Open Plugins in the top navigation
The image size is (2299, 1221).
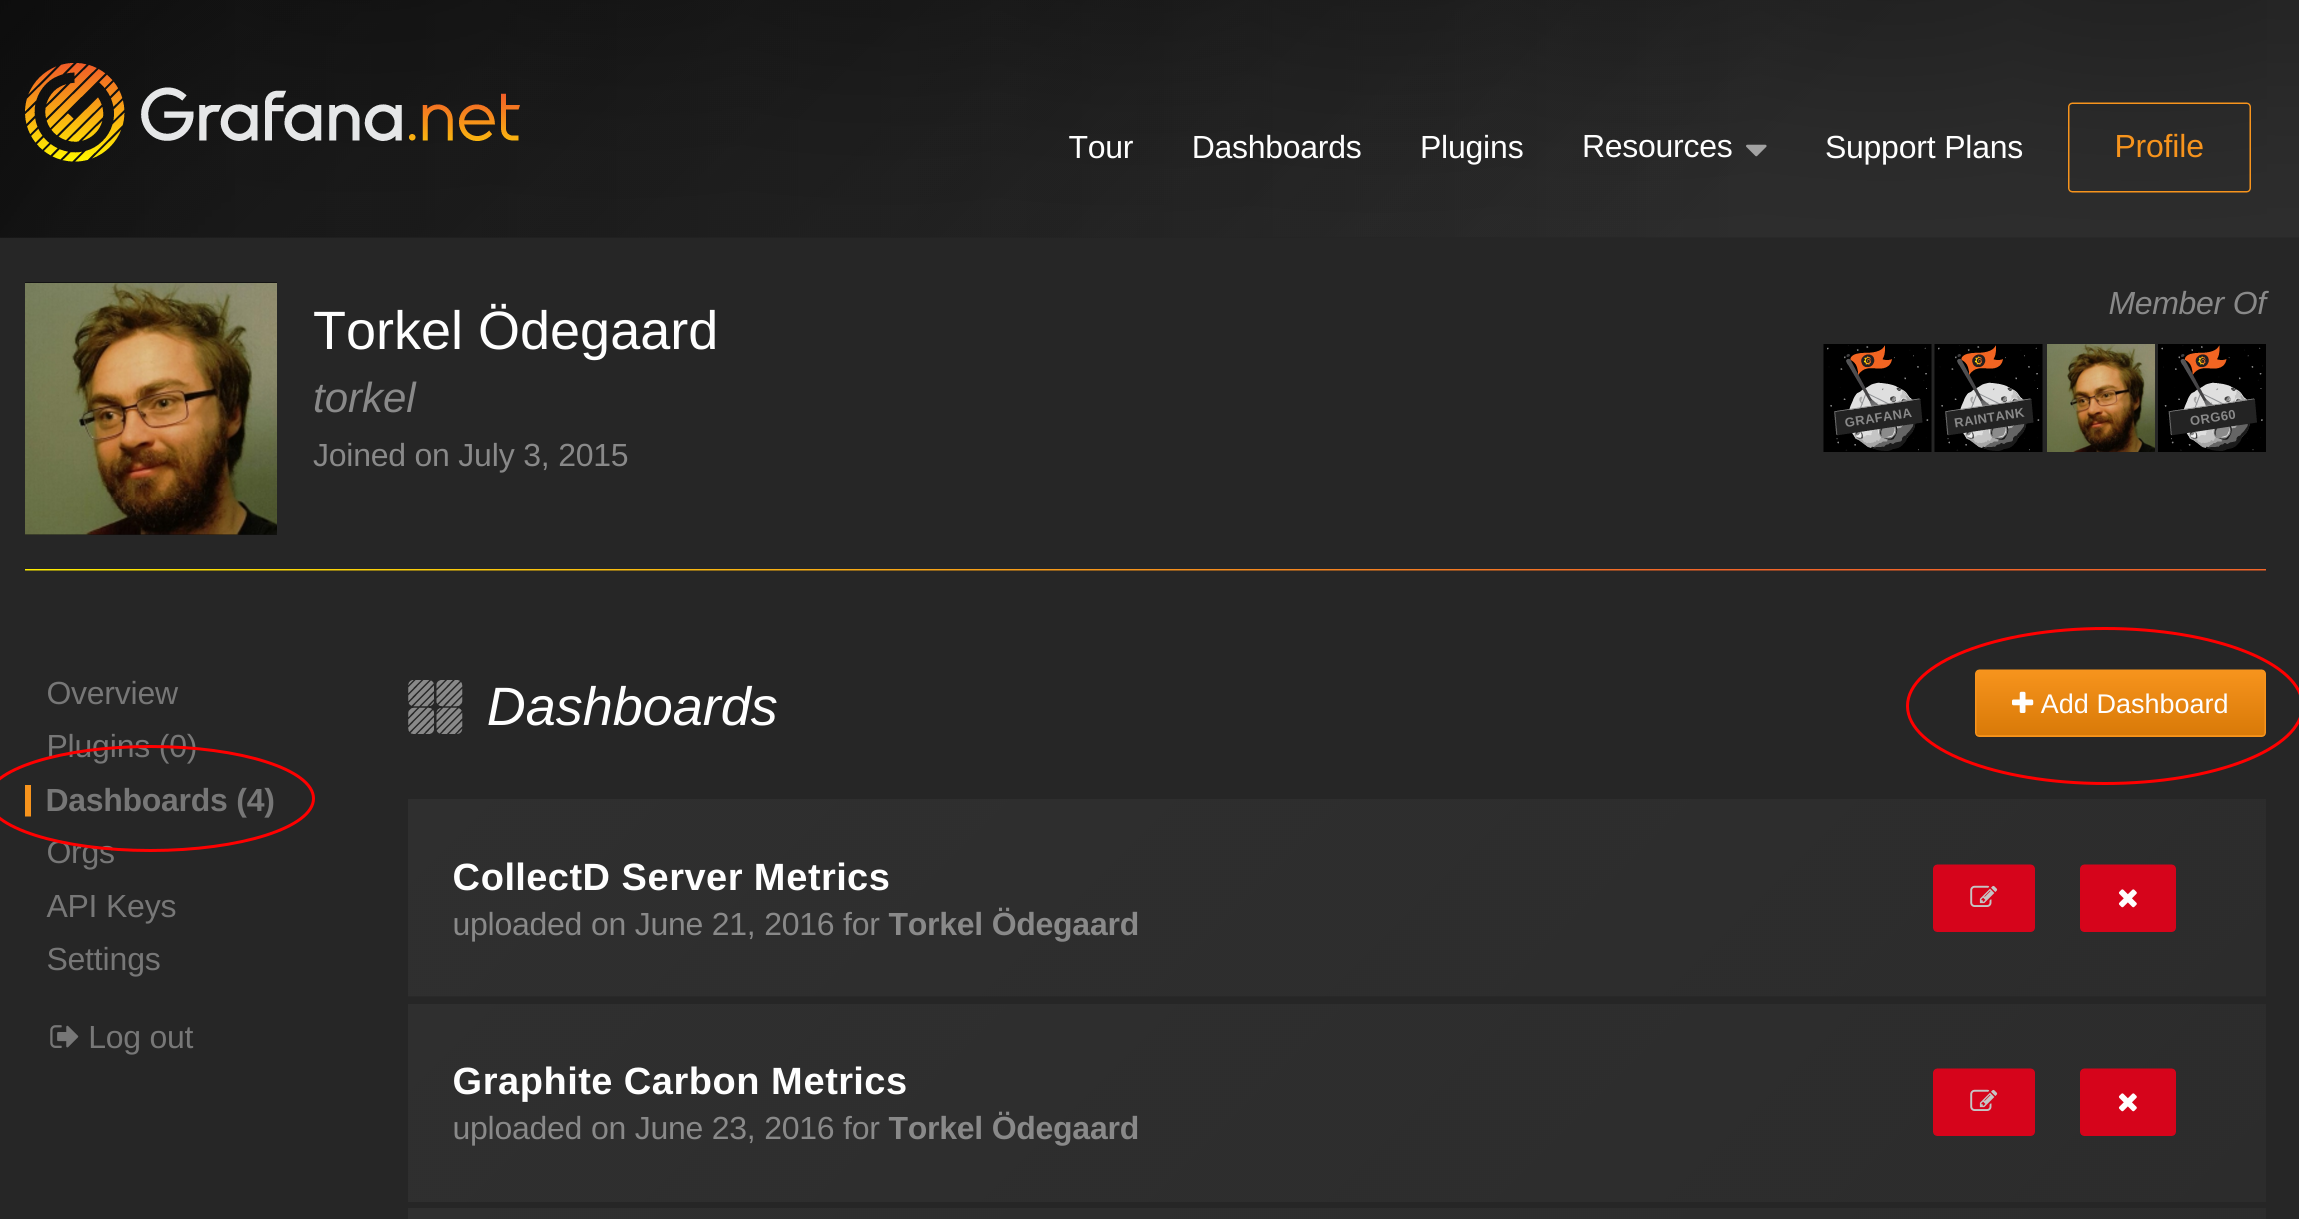1471,147
